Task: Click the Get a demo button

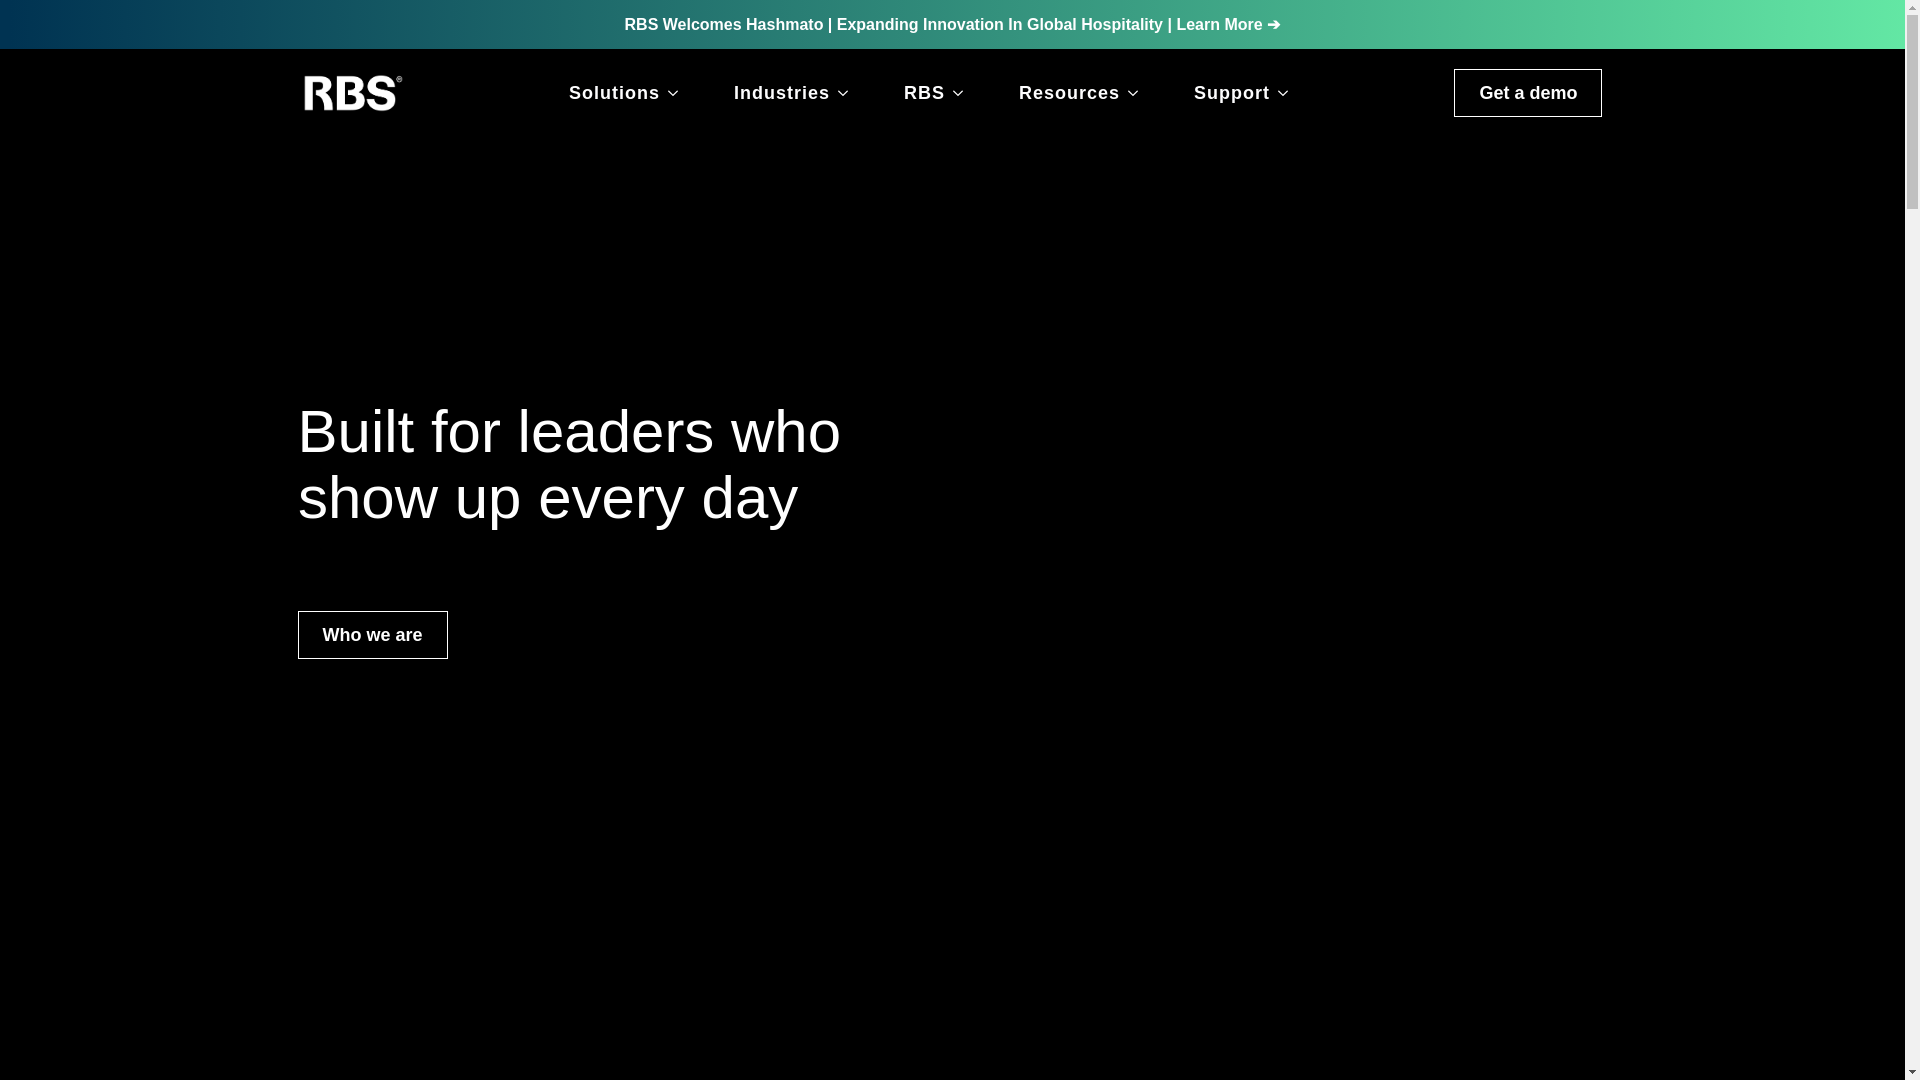Action: 1527,93
